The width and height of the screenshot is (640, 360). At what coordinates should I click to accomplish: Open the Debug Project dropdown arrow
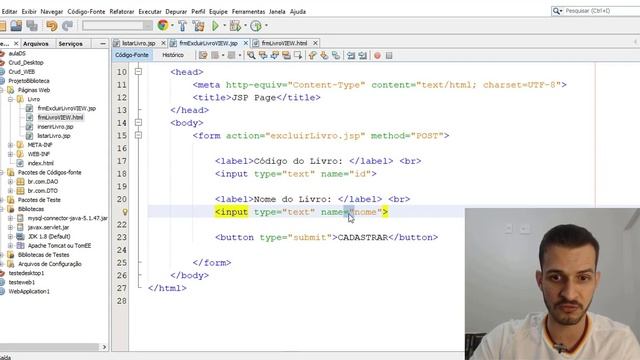point(245,26)
